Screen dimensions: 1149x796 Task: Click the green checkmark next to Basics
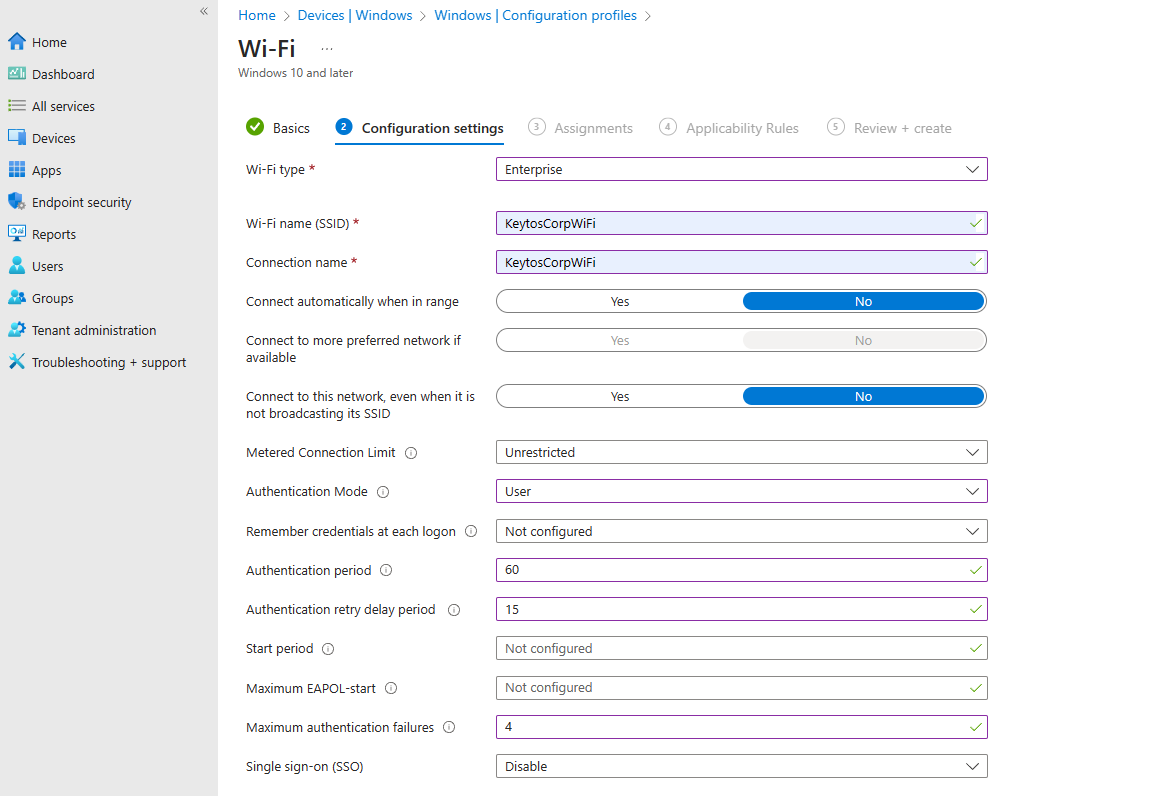point(255,127)
